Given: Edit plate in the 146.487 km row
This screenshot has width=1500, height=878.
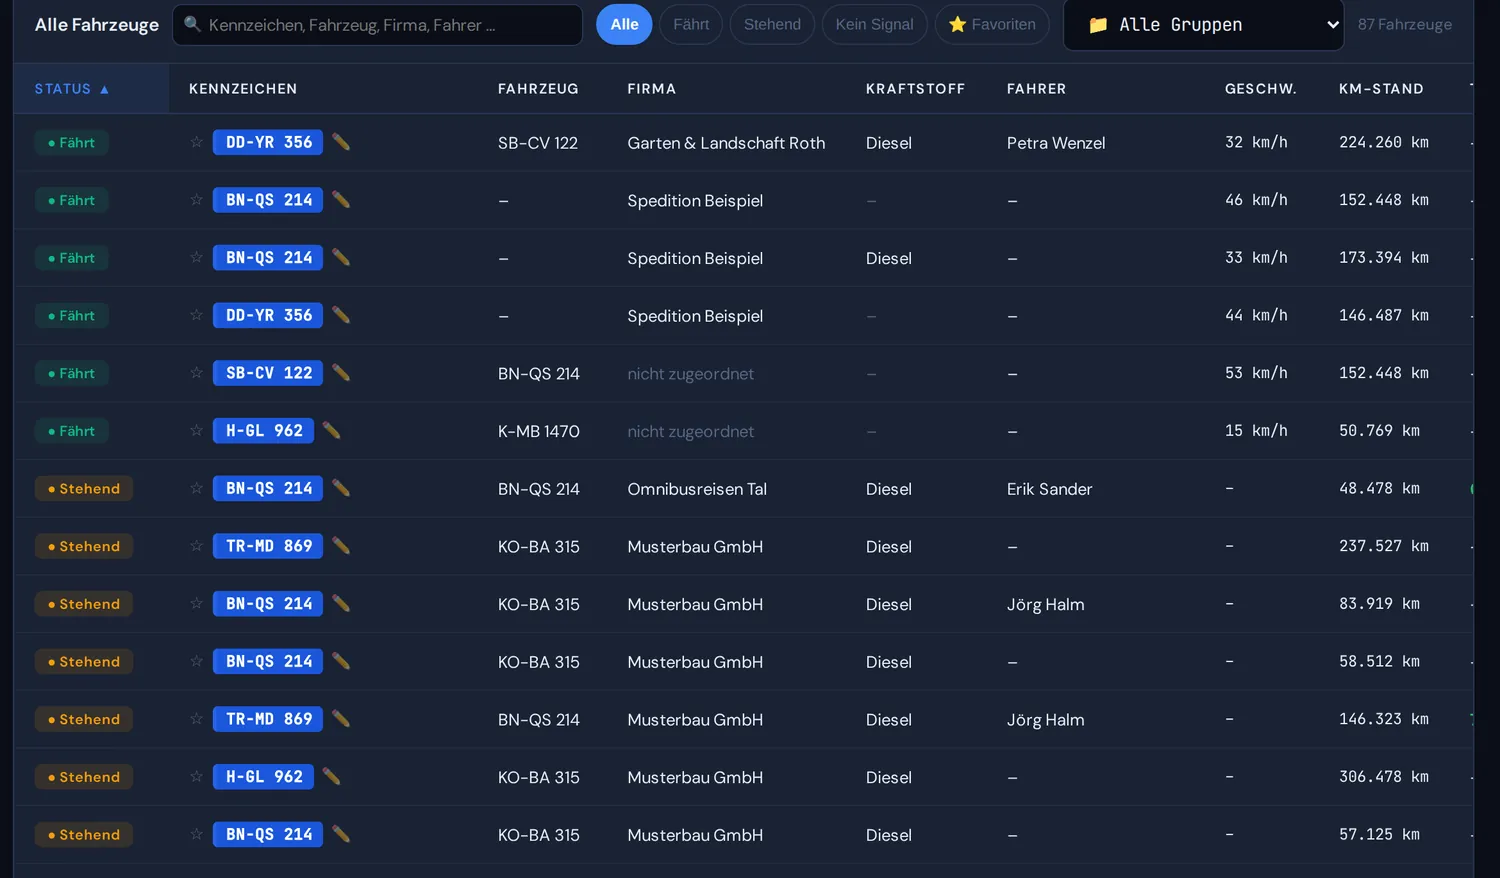Looking at the screenshot, I should [x=341, y=315].
